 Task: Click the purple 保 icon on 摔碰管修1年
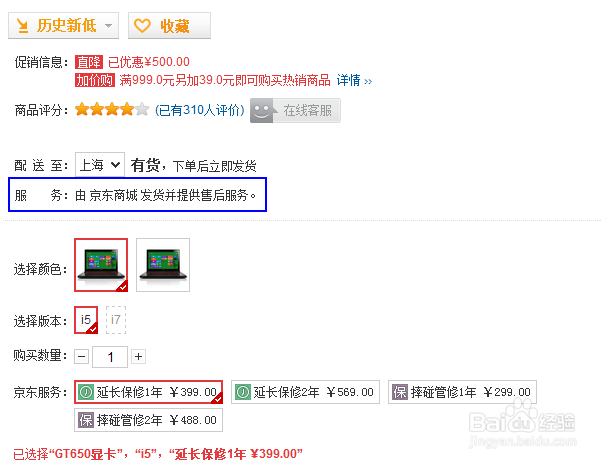(x=400, y=392)
